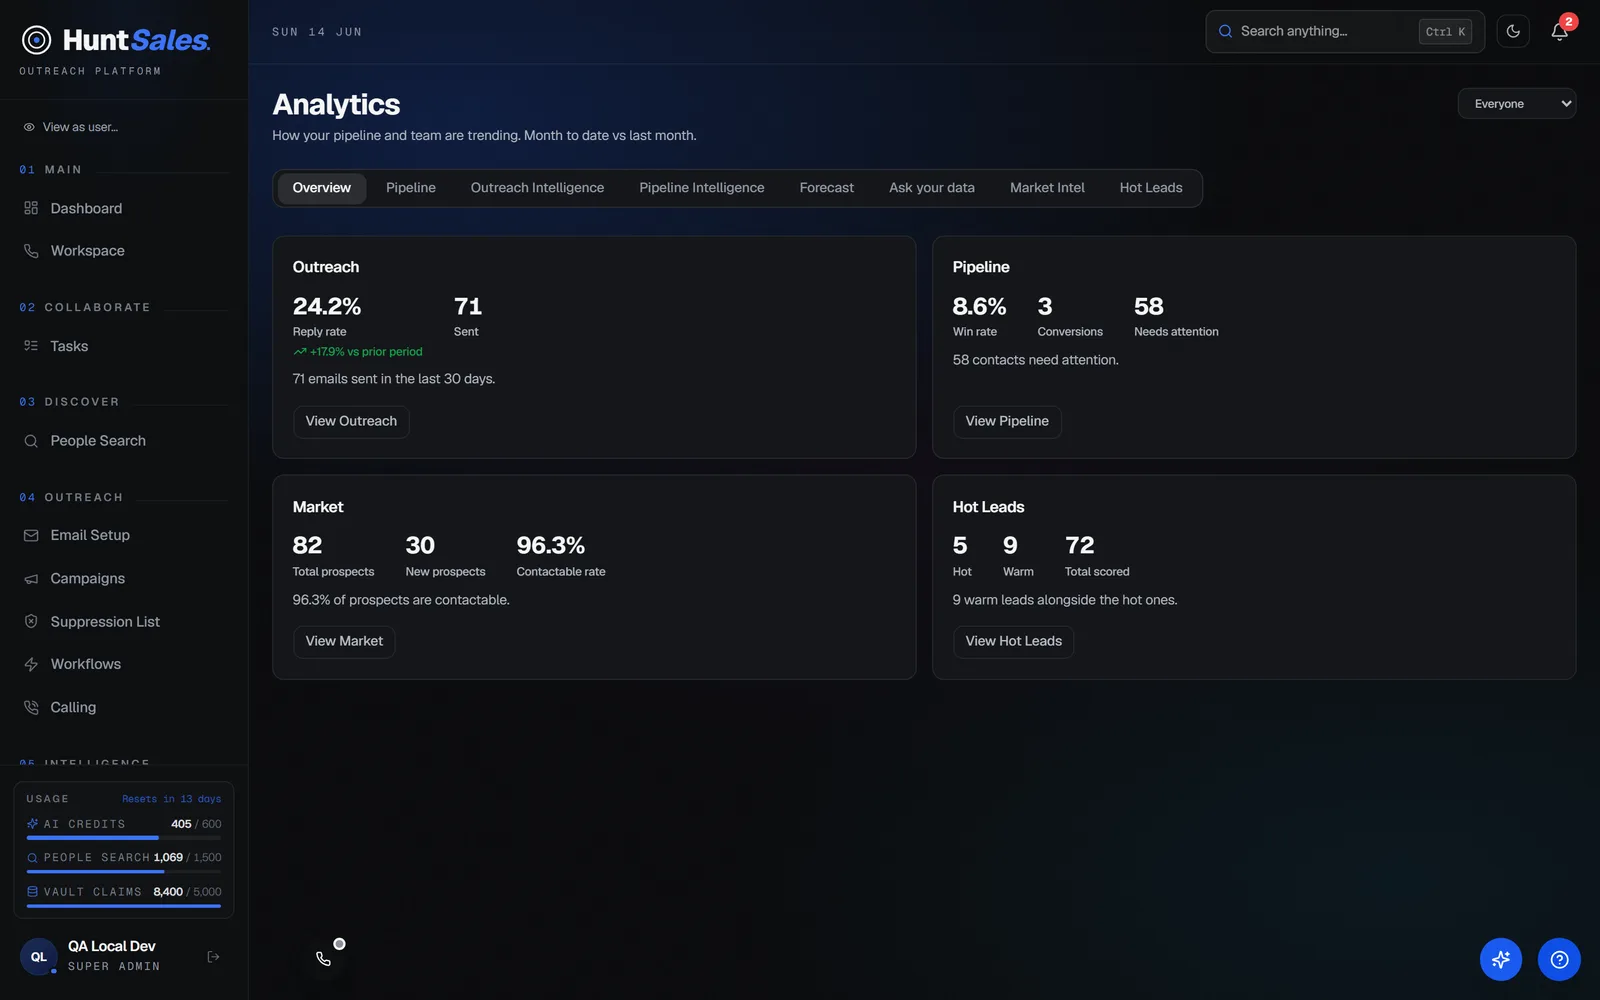This screenshot has height=1000, width=1600.
Task: Click the 8.6% Win rate value
Action: pyautogui.click(x=979, y=306)
